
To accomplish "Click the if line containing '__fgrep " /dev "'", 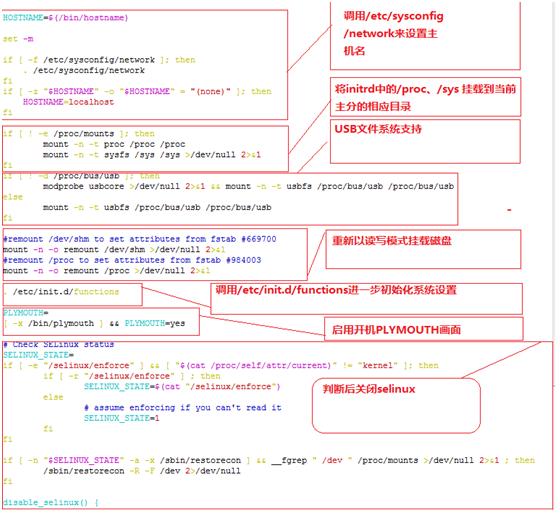I will 269,460.
